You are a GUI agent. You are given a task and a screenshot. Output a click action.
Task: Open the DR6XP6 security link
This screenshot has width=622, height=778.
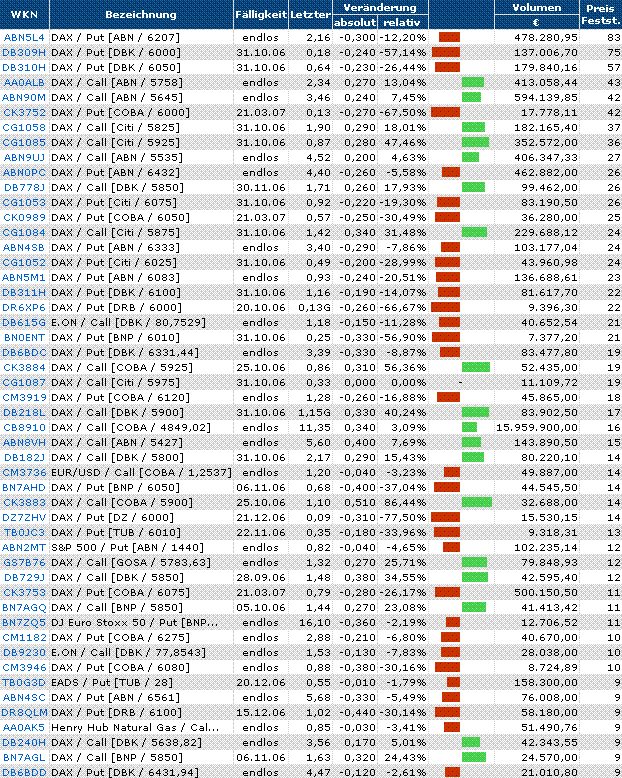tap(24, 308)
